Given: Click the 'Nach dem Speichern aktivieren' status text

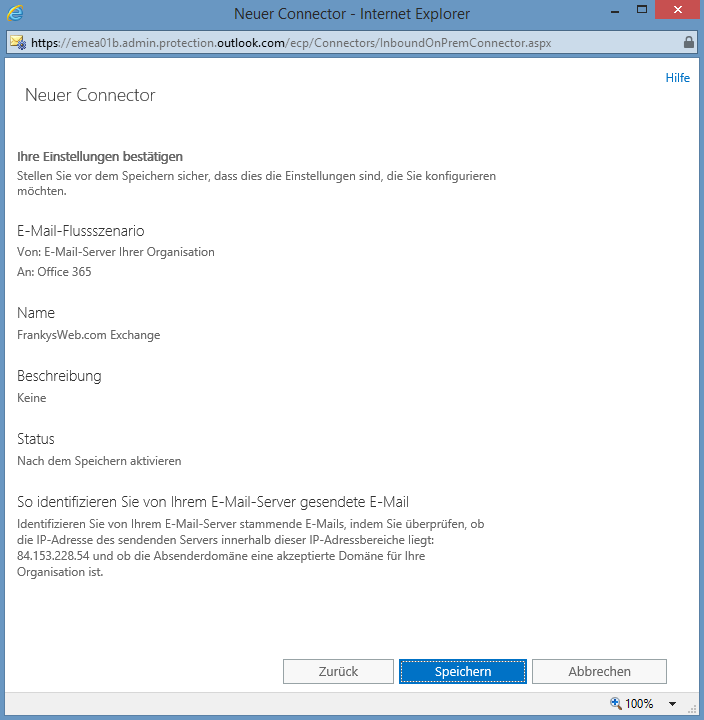Looking at the screenshot, I should pos(99,461).
